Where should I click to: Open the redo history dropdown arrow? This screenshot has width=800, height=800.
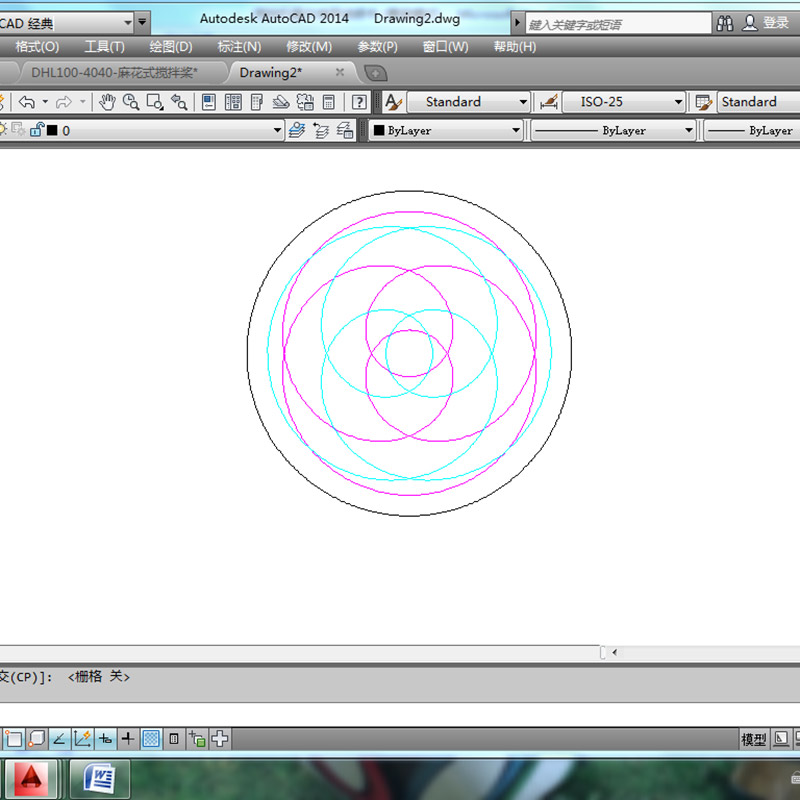point(83,102)
